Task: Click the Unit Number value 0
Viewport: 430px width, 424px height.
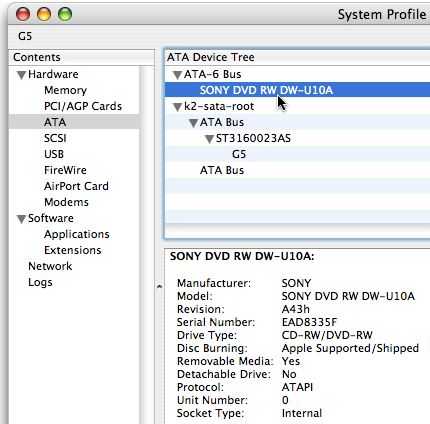Action: coord(285,400)
